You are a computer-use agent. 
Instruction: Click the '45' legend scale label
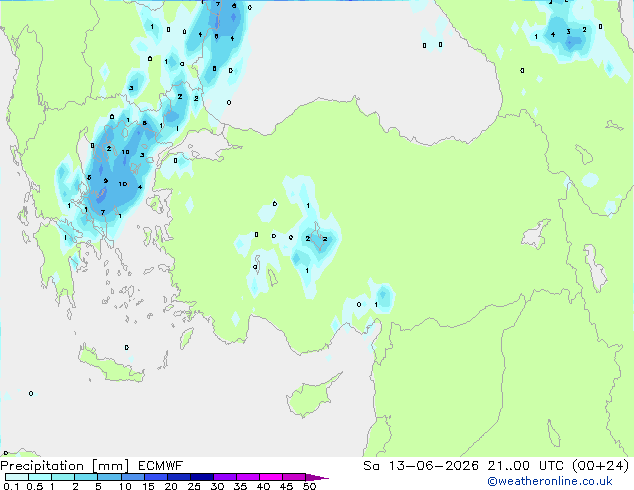tap(286, 486)
